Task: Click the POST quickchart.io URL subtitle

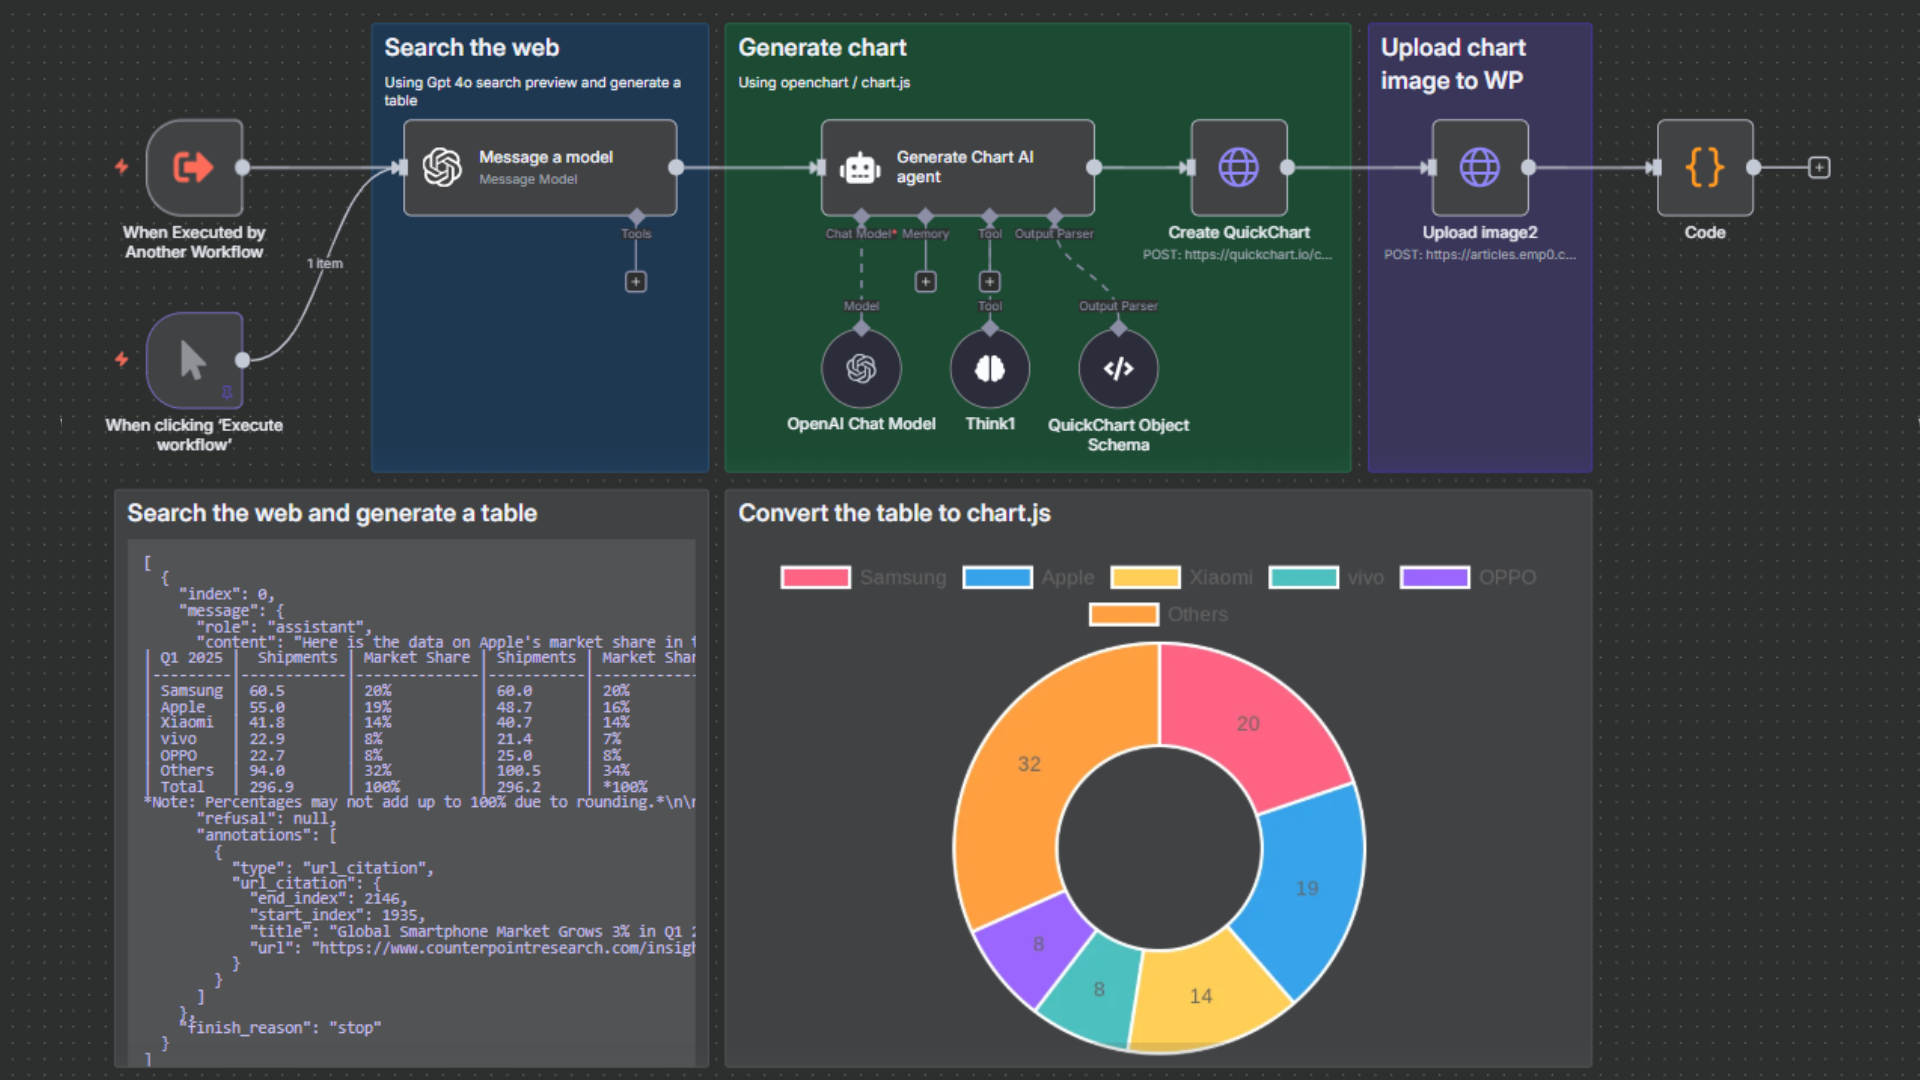Action: pos(1238,255)
